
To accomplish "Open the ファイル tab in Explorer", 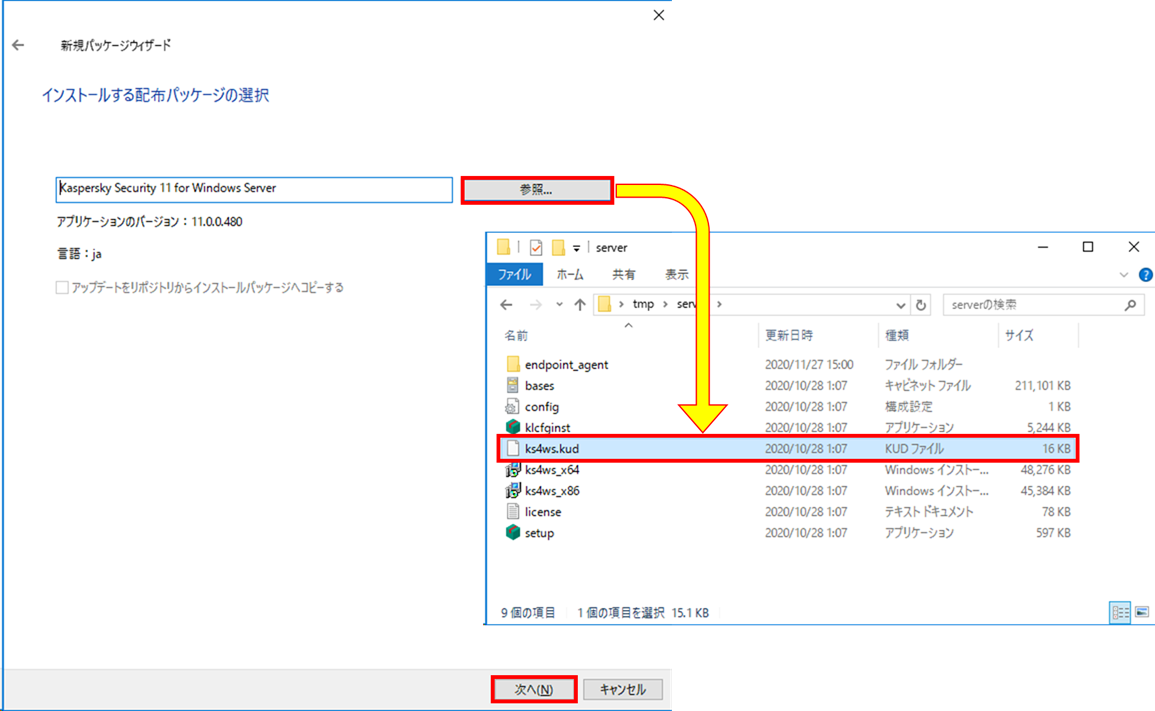I will [x=514, y=274].
